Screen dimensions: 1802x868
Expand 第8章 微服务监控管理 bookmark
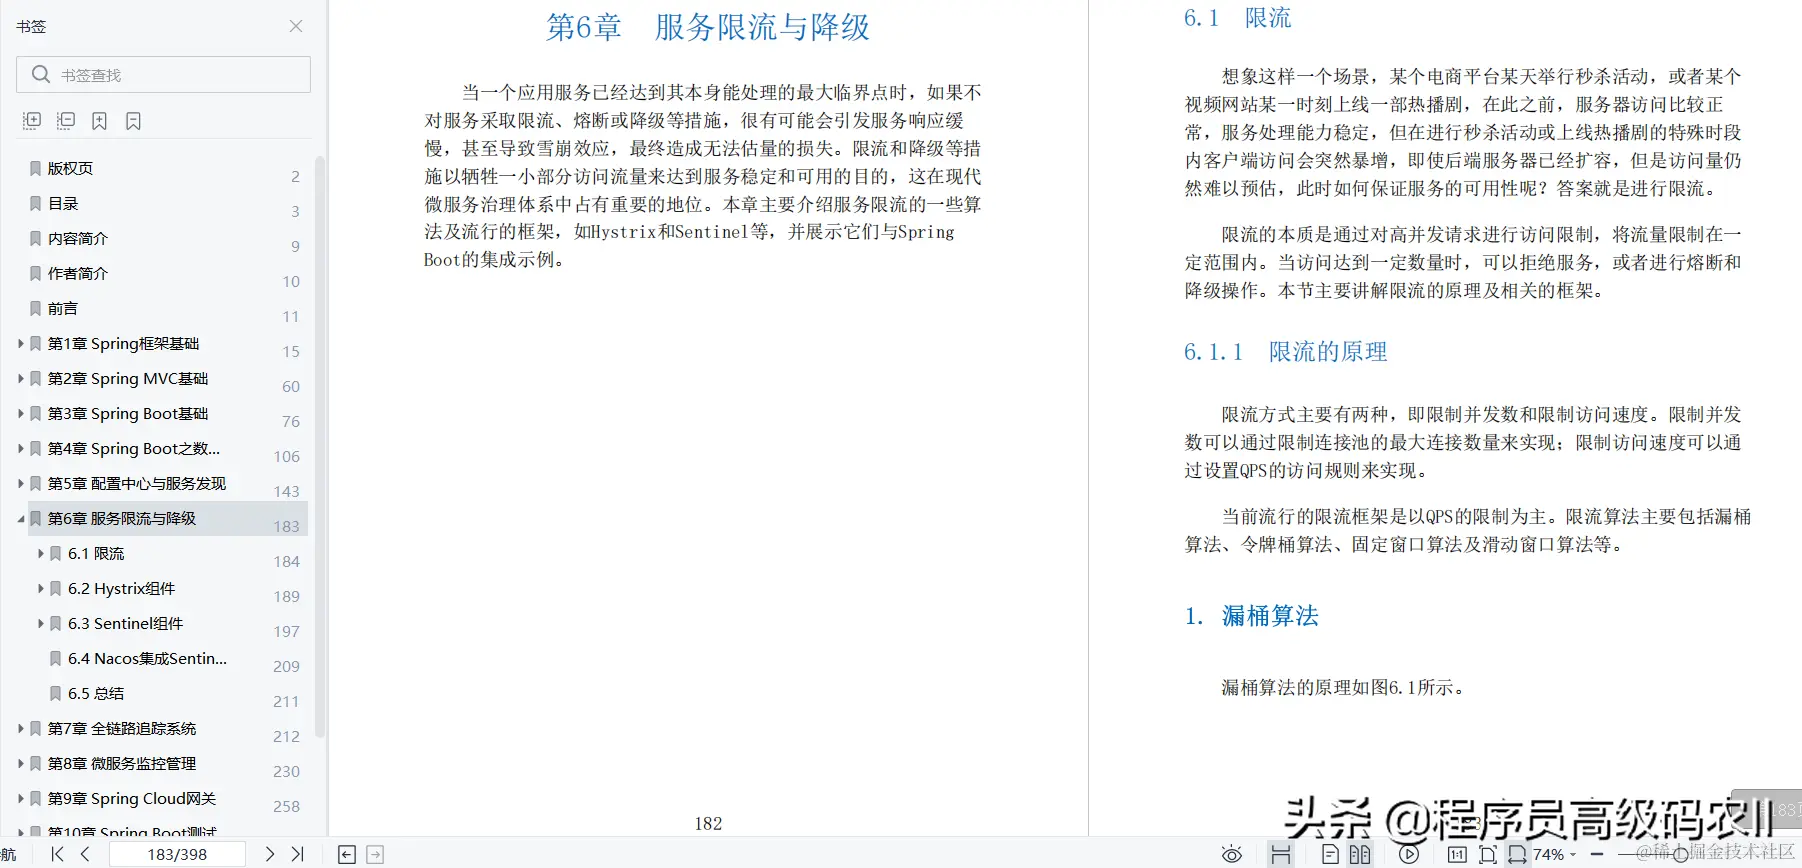pyautogui.click(x=20, y=763)
